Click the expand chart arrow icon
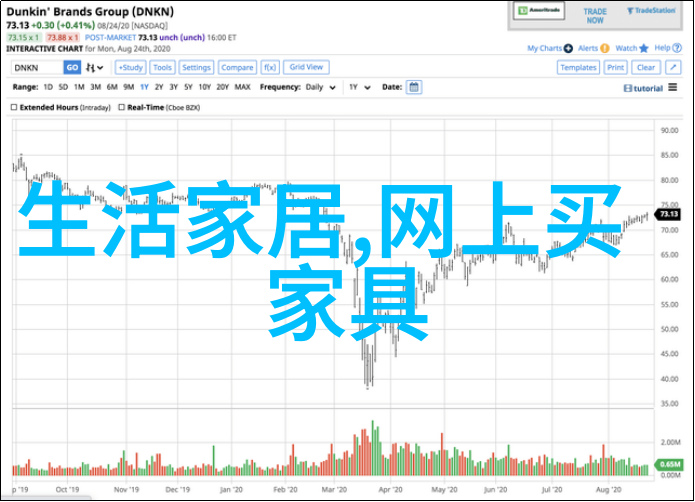The image size is (695, 502). [x=673, y=67]
